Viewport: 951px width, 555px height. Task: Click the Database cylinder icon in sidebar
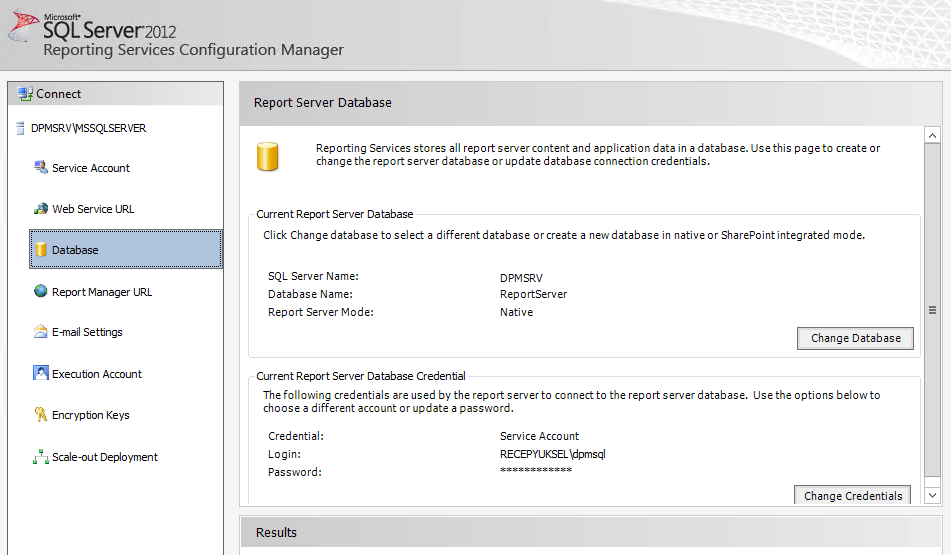pyautogui.click(x=41, y=249)
